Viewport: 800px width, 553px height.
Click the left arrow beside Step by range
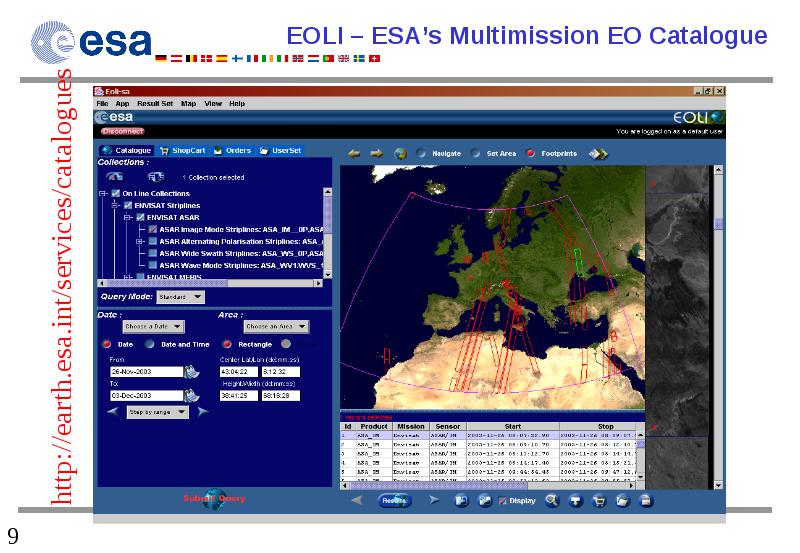[113, 411]
